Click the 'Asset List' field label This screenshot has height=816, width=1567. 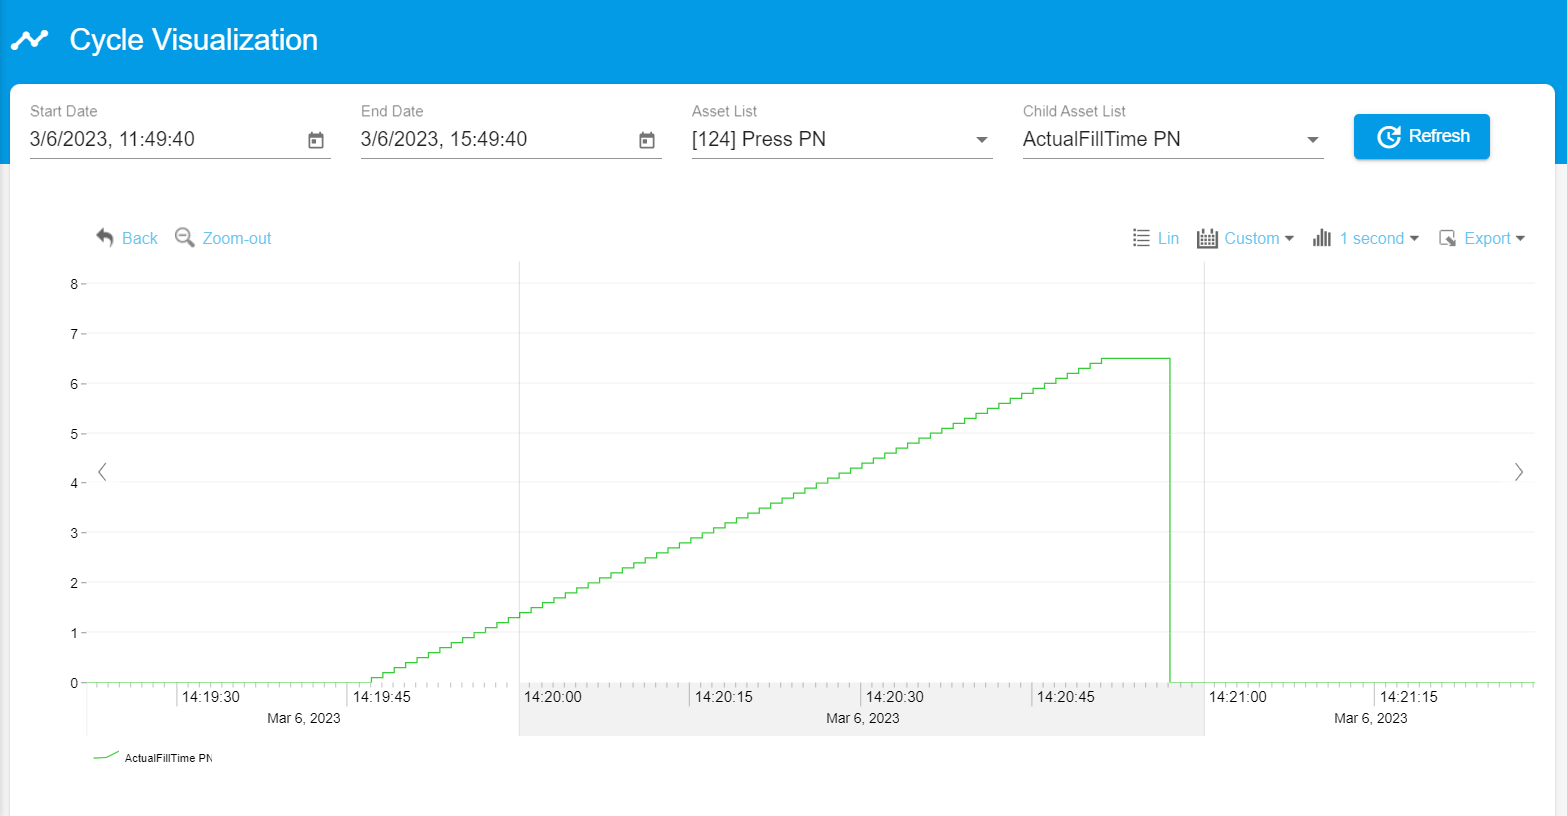point(724,111)
